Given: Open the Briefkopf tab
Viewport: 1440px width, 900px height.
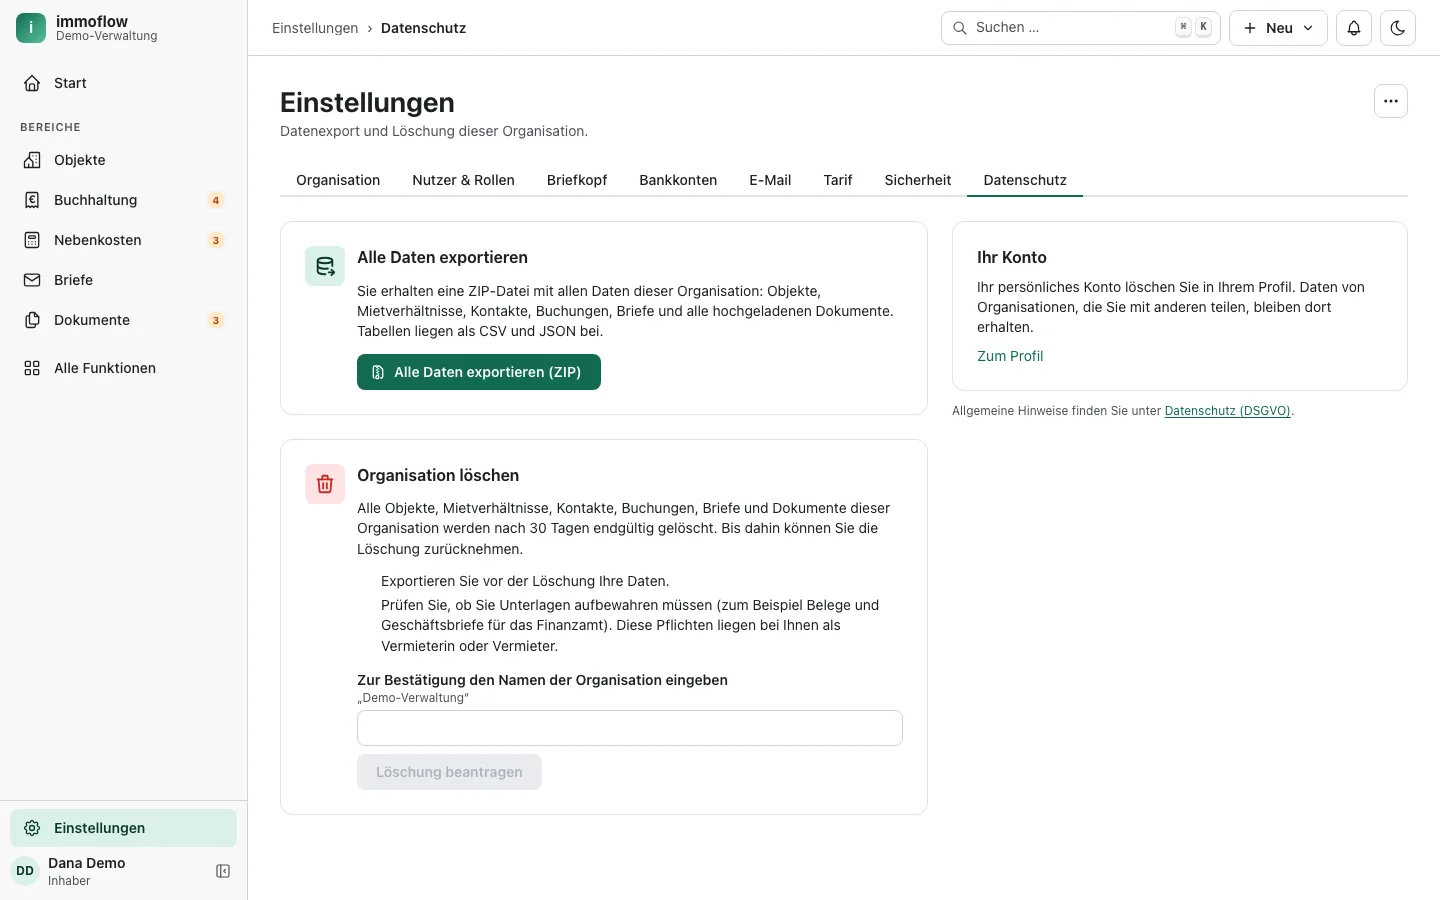Looking at the screenshot, I should (577, 180).
